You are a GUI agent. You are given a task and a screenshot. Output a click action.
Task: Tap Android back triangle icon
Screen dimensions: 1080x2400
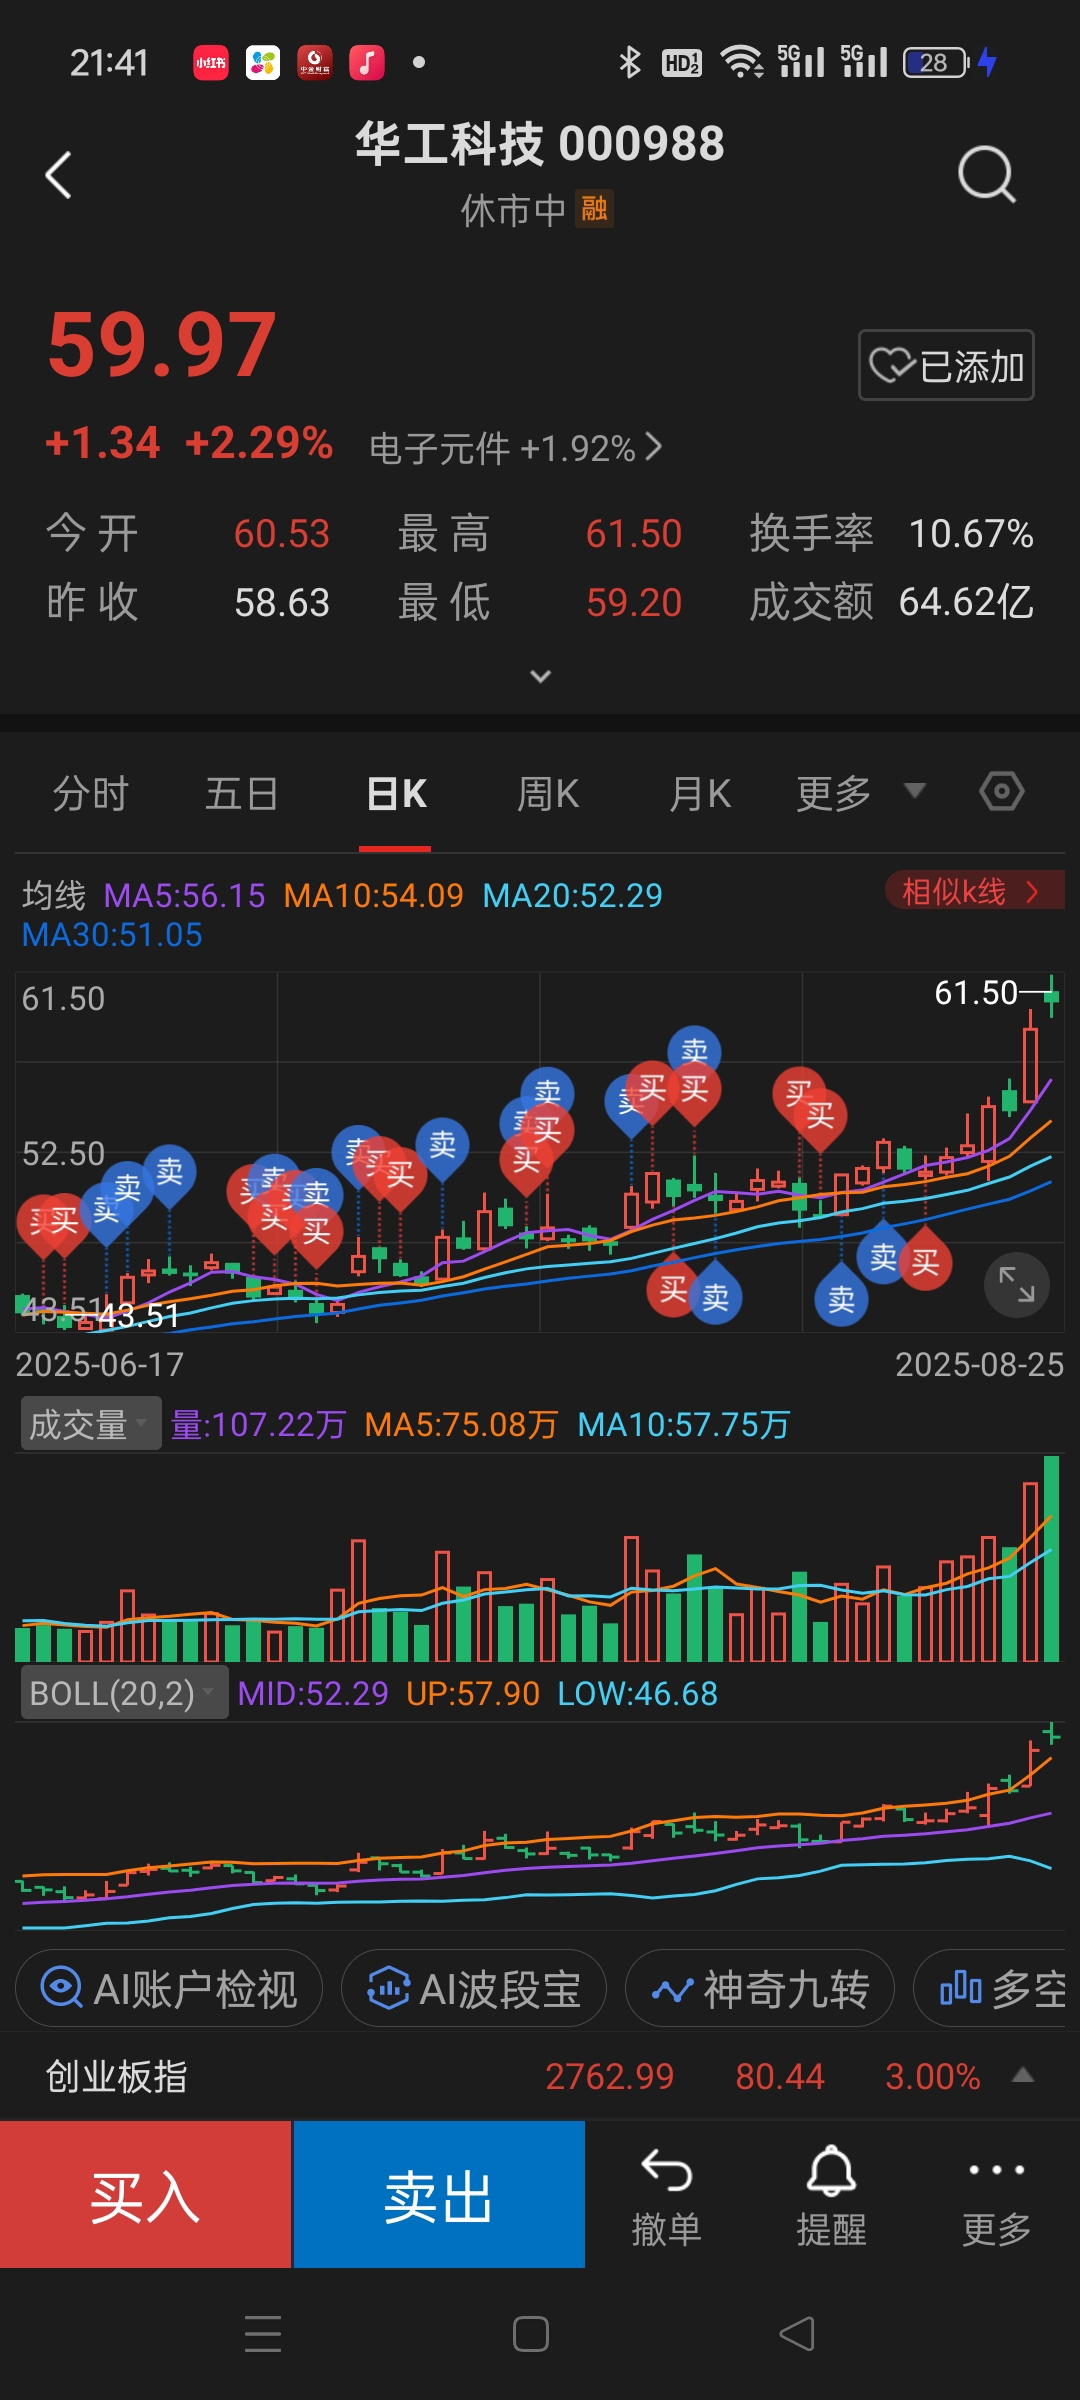click(797, 2334)
